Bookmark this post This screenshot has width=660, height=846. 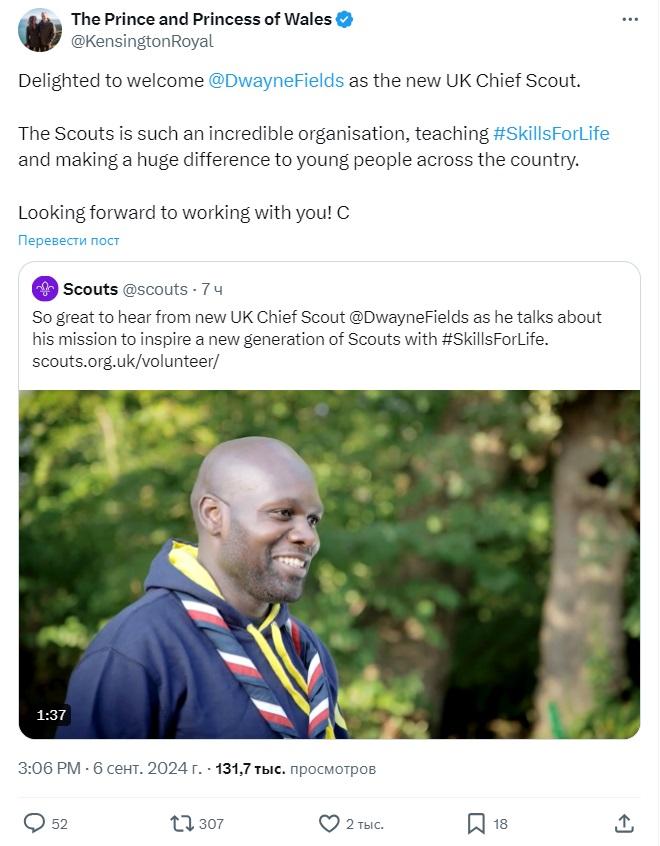click(x=477, y=823)
